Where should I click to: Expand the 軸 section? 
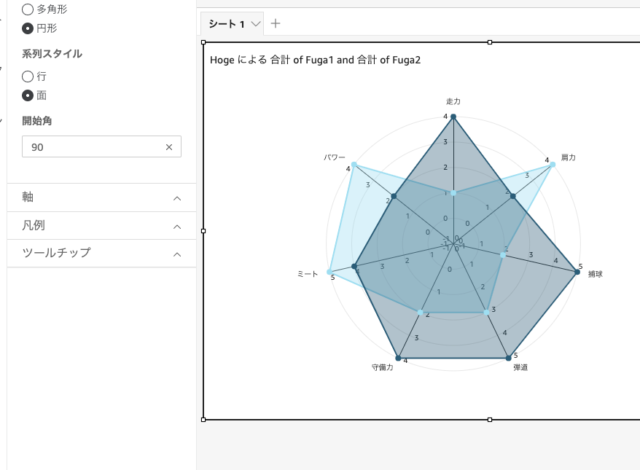(102, 197)
